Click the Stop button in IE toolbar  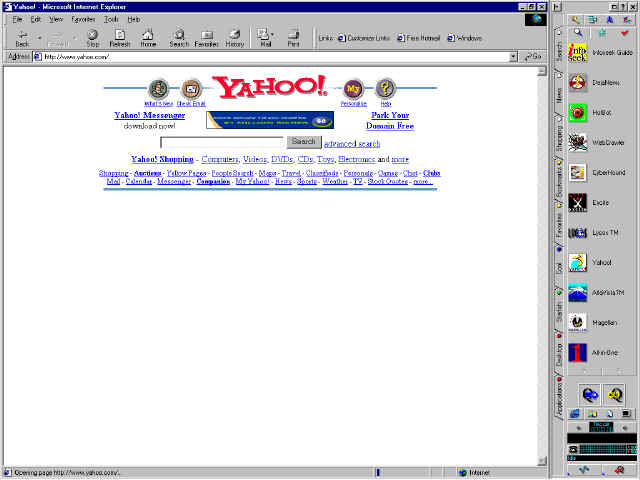[92, 37]
